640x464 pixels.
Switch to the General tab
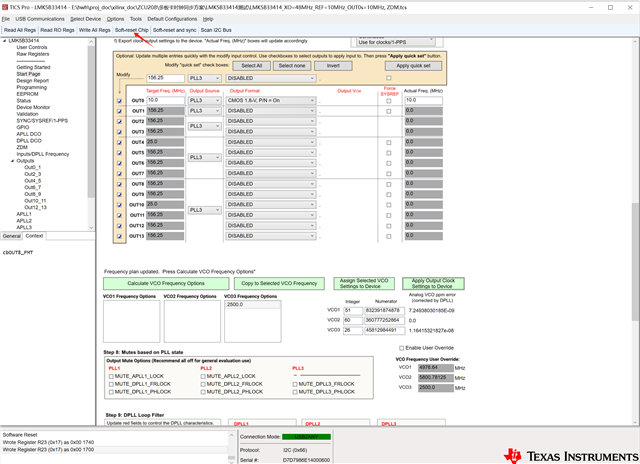click(x=11, y=236)
